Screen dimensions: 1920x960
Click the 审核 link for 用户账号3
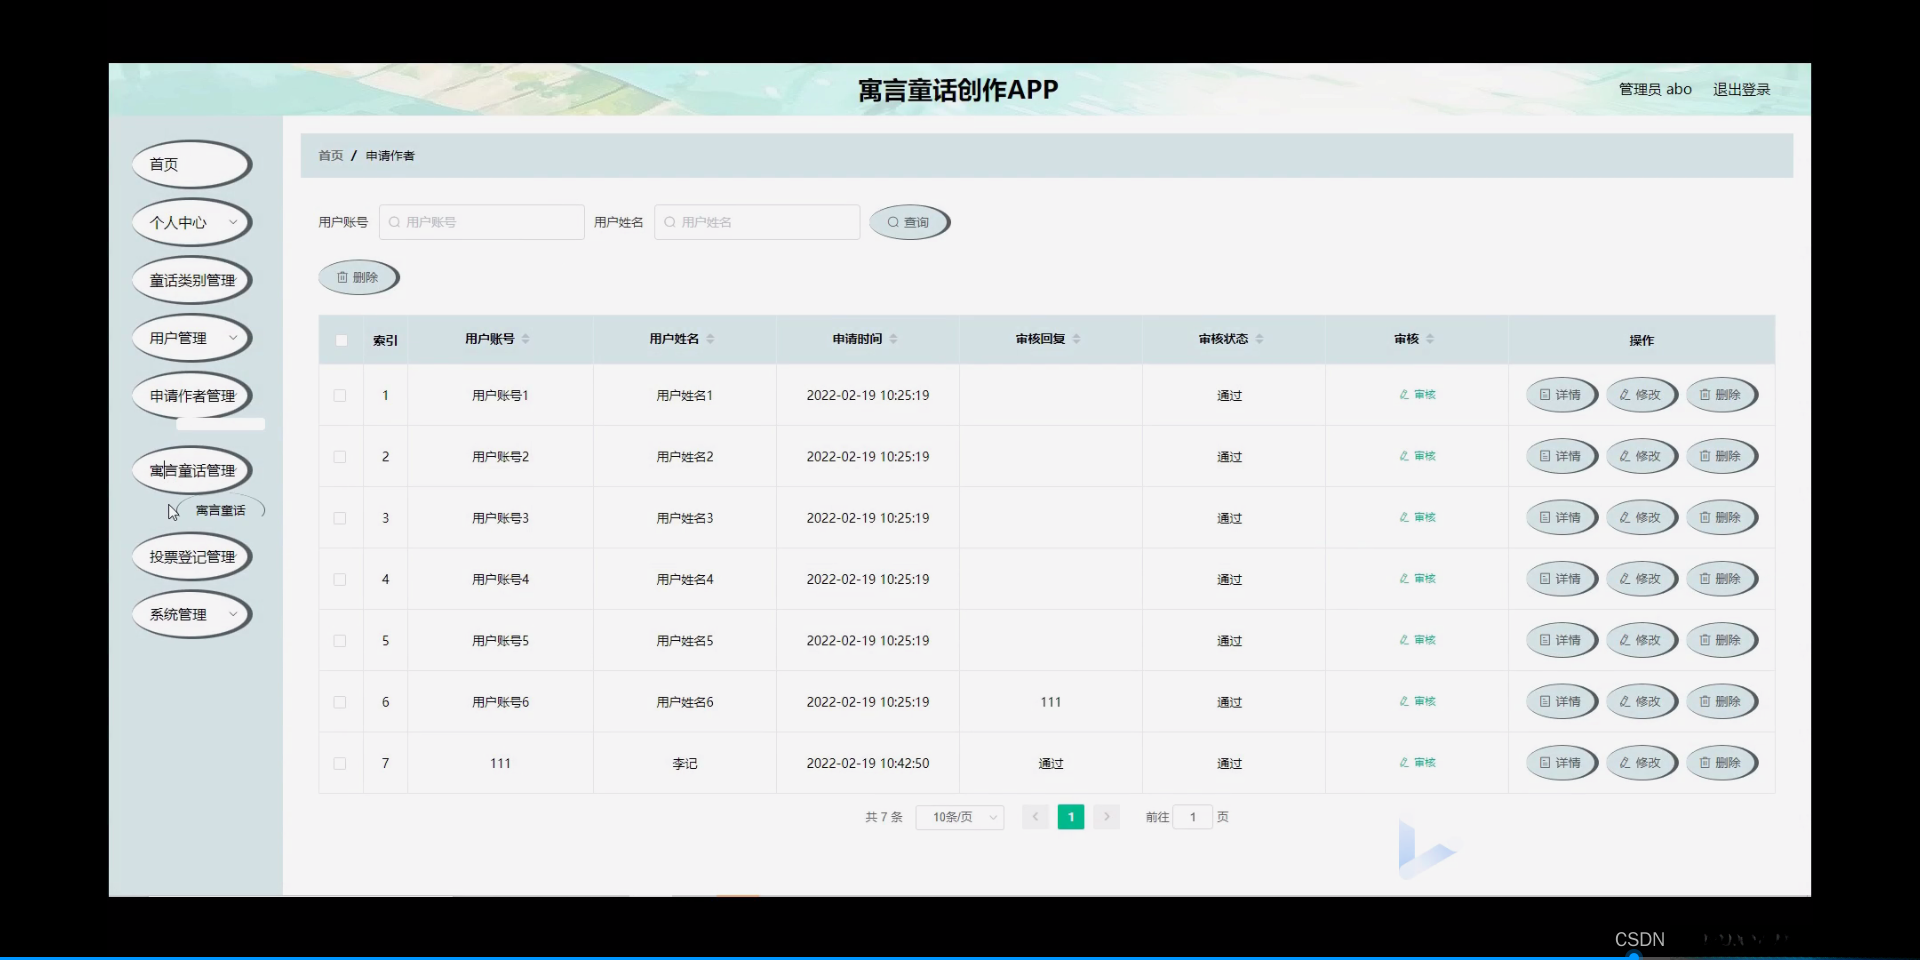click(1416, 517)
